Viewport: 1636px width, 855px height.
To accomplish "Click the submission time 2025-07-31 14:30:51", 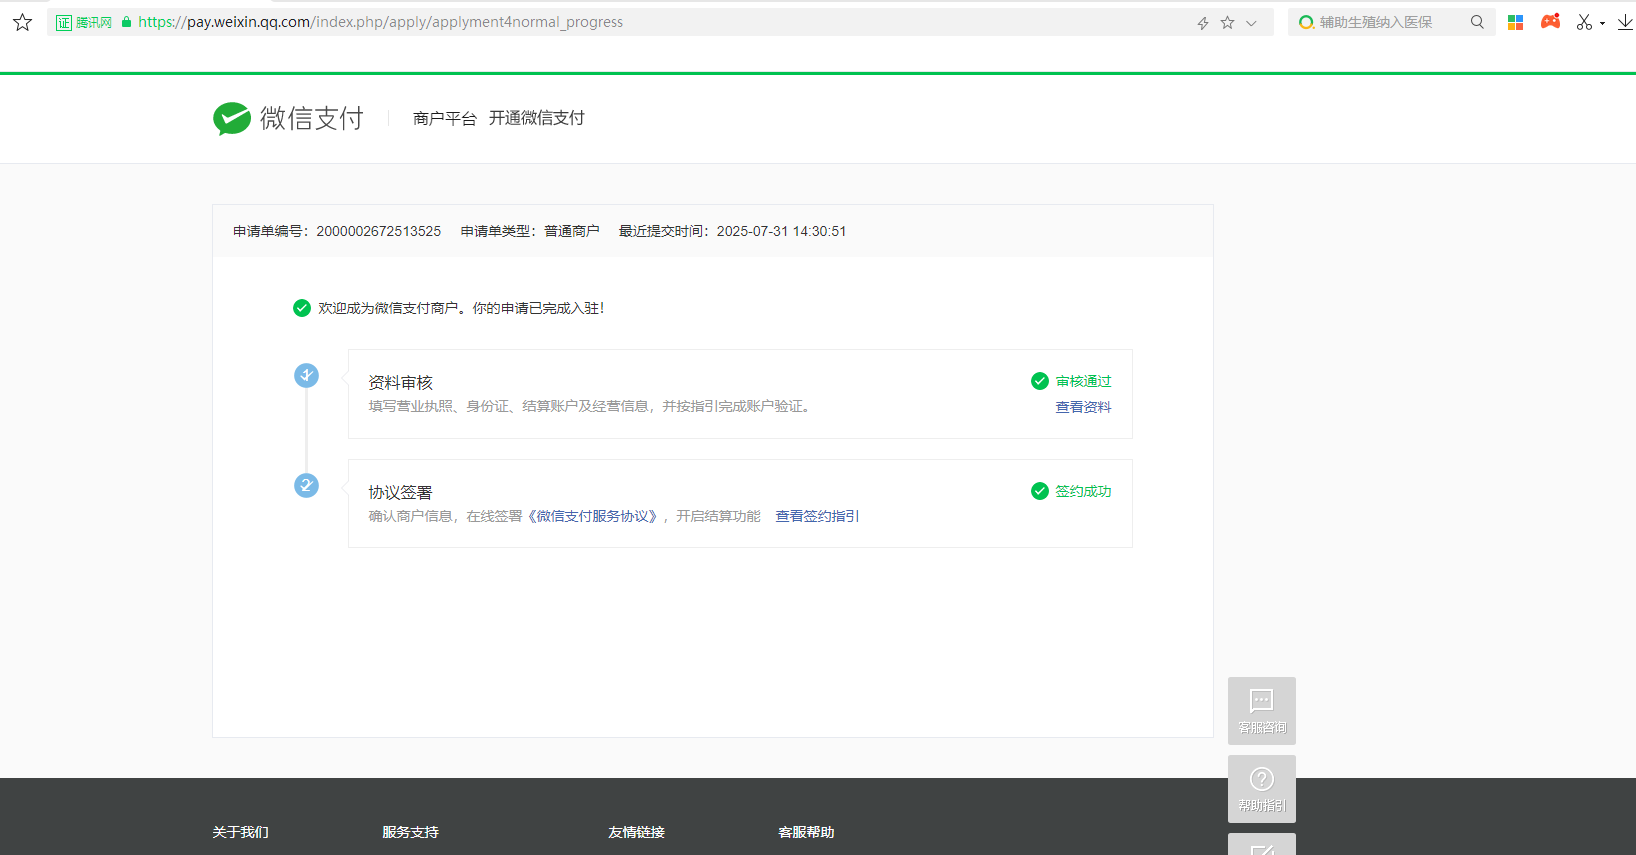I will click(x=782, y=231).
